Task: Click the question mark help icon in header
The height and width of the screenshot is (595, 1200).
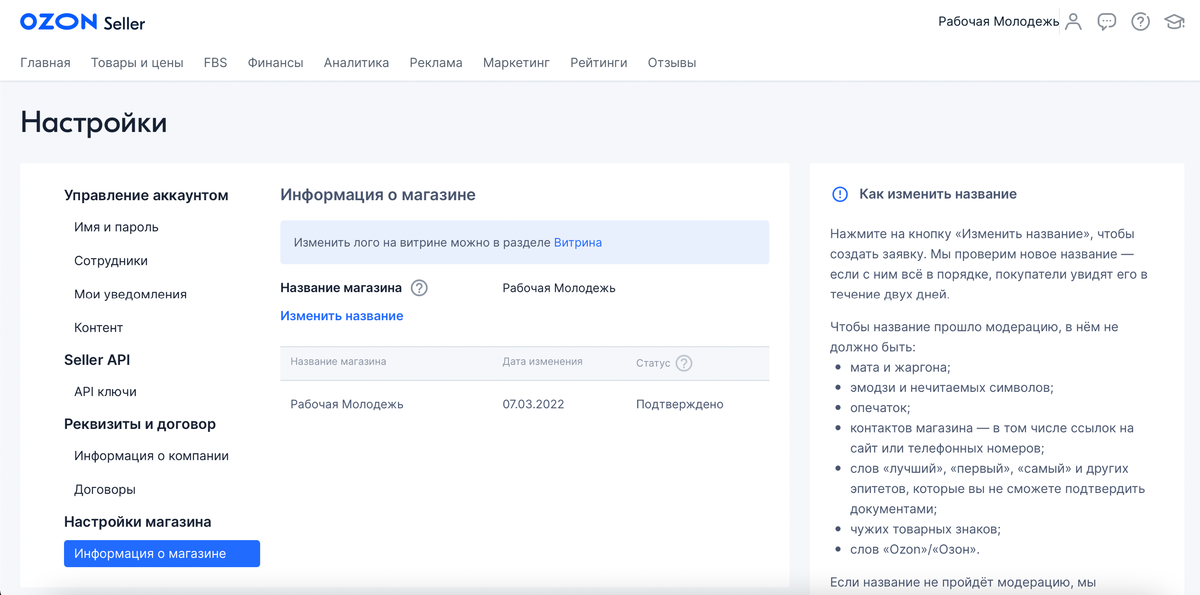Action: [x=1140, y=22]
